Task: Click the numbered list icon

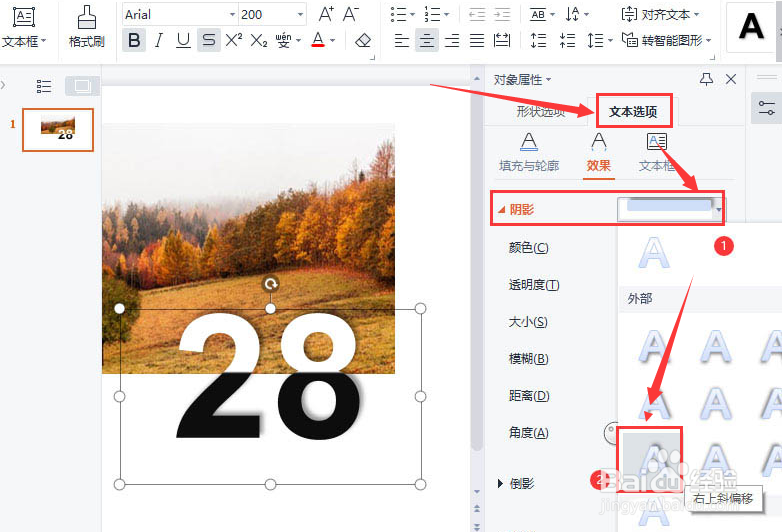Action: tap(432, 14)
